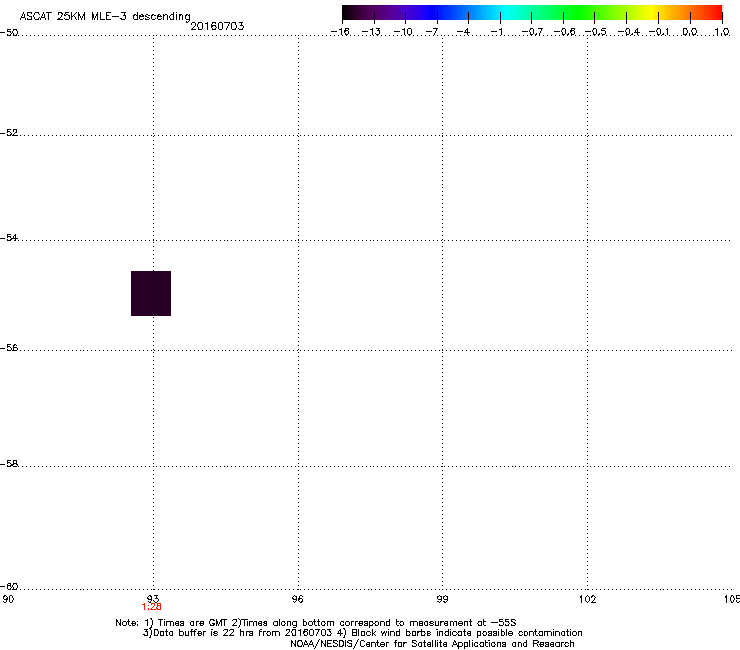This screenshot has height=650, width=740.
Task: Click the -0.7 color bar label
Action: pos(532,32)
